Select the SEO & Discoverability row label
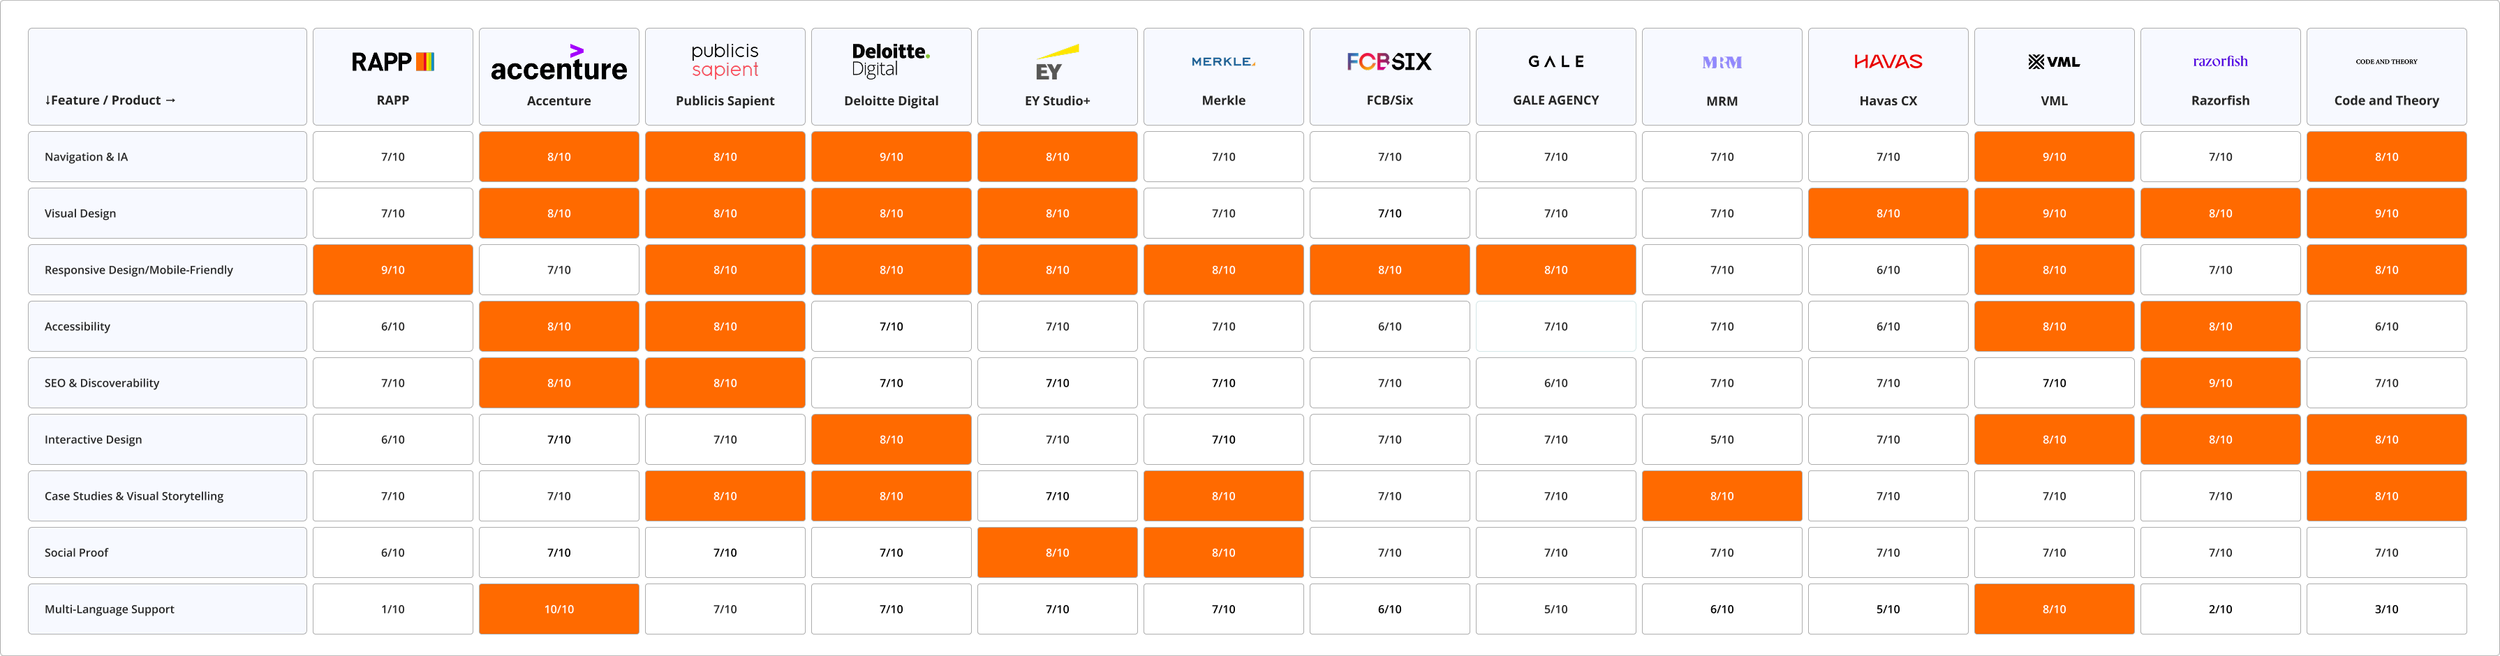This screenshot has width=2500, height=656. pos(167,383)
